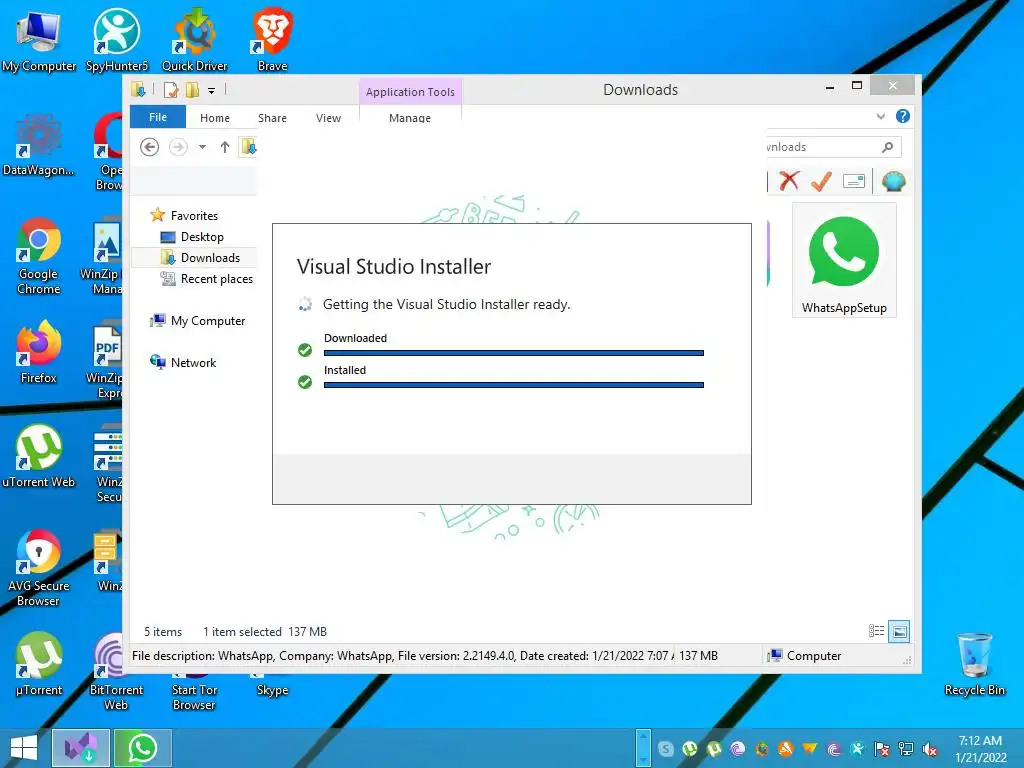
Task: Open Explorer help question mark
Action: [903, 116]
